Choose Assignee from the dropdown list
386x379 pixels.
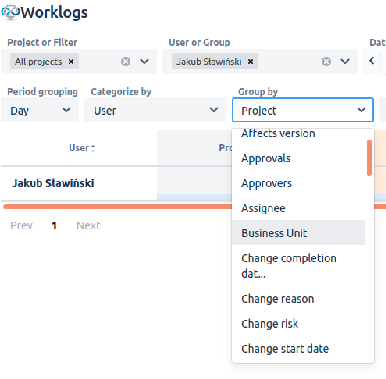click(263, 208)
